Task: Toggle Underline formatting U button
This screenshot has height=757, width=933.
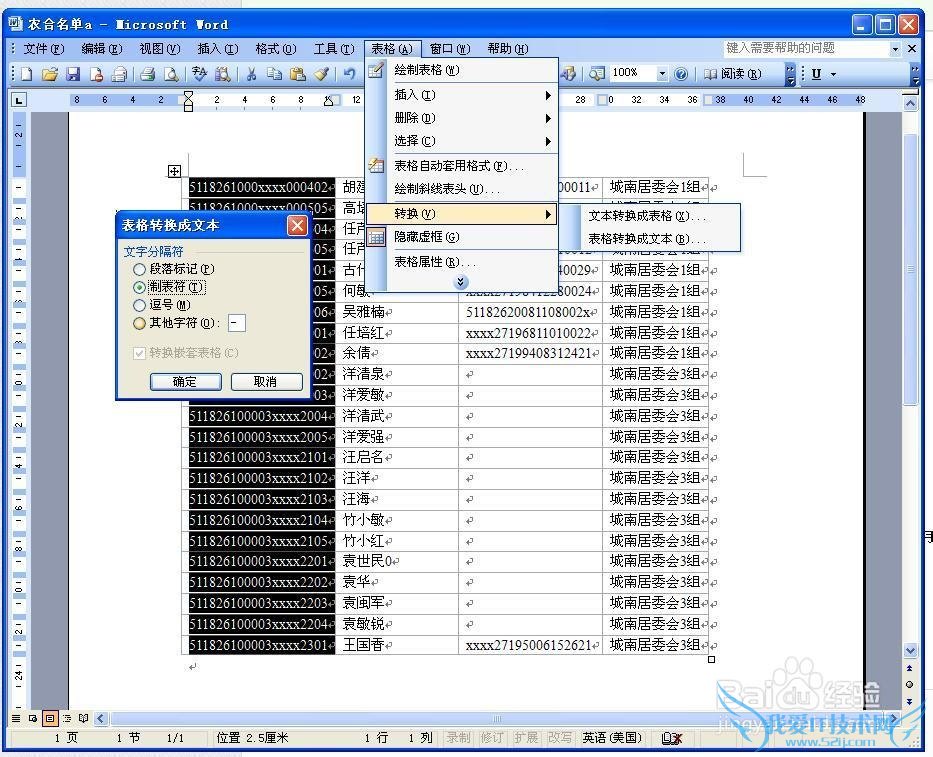Action: [816, 74]
